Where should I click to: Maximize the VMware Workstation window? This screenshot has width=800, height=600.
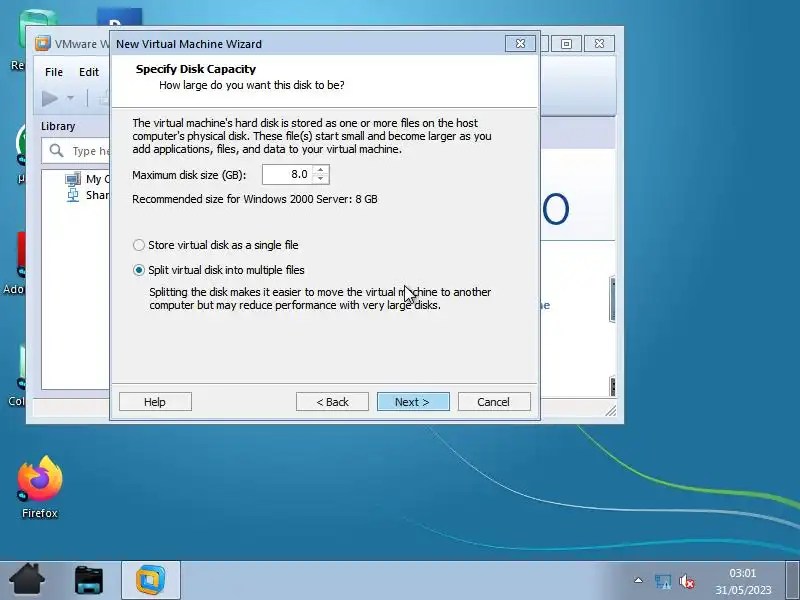pos(566,44)
